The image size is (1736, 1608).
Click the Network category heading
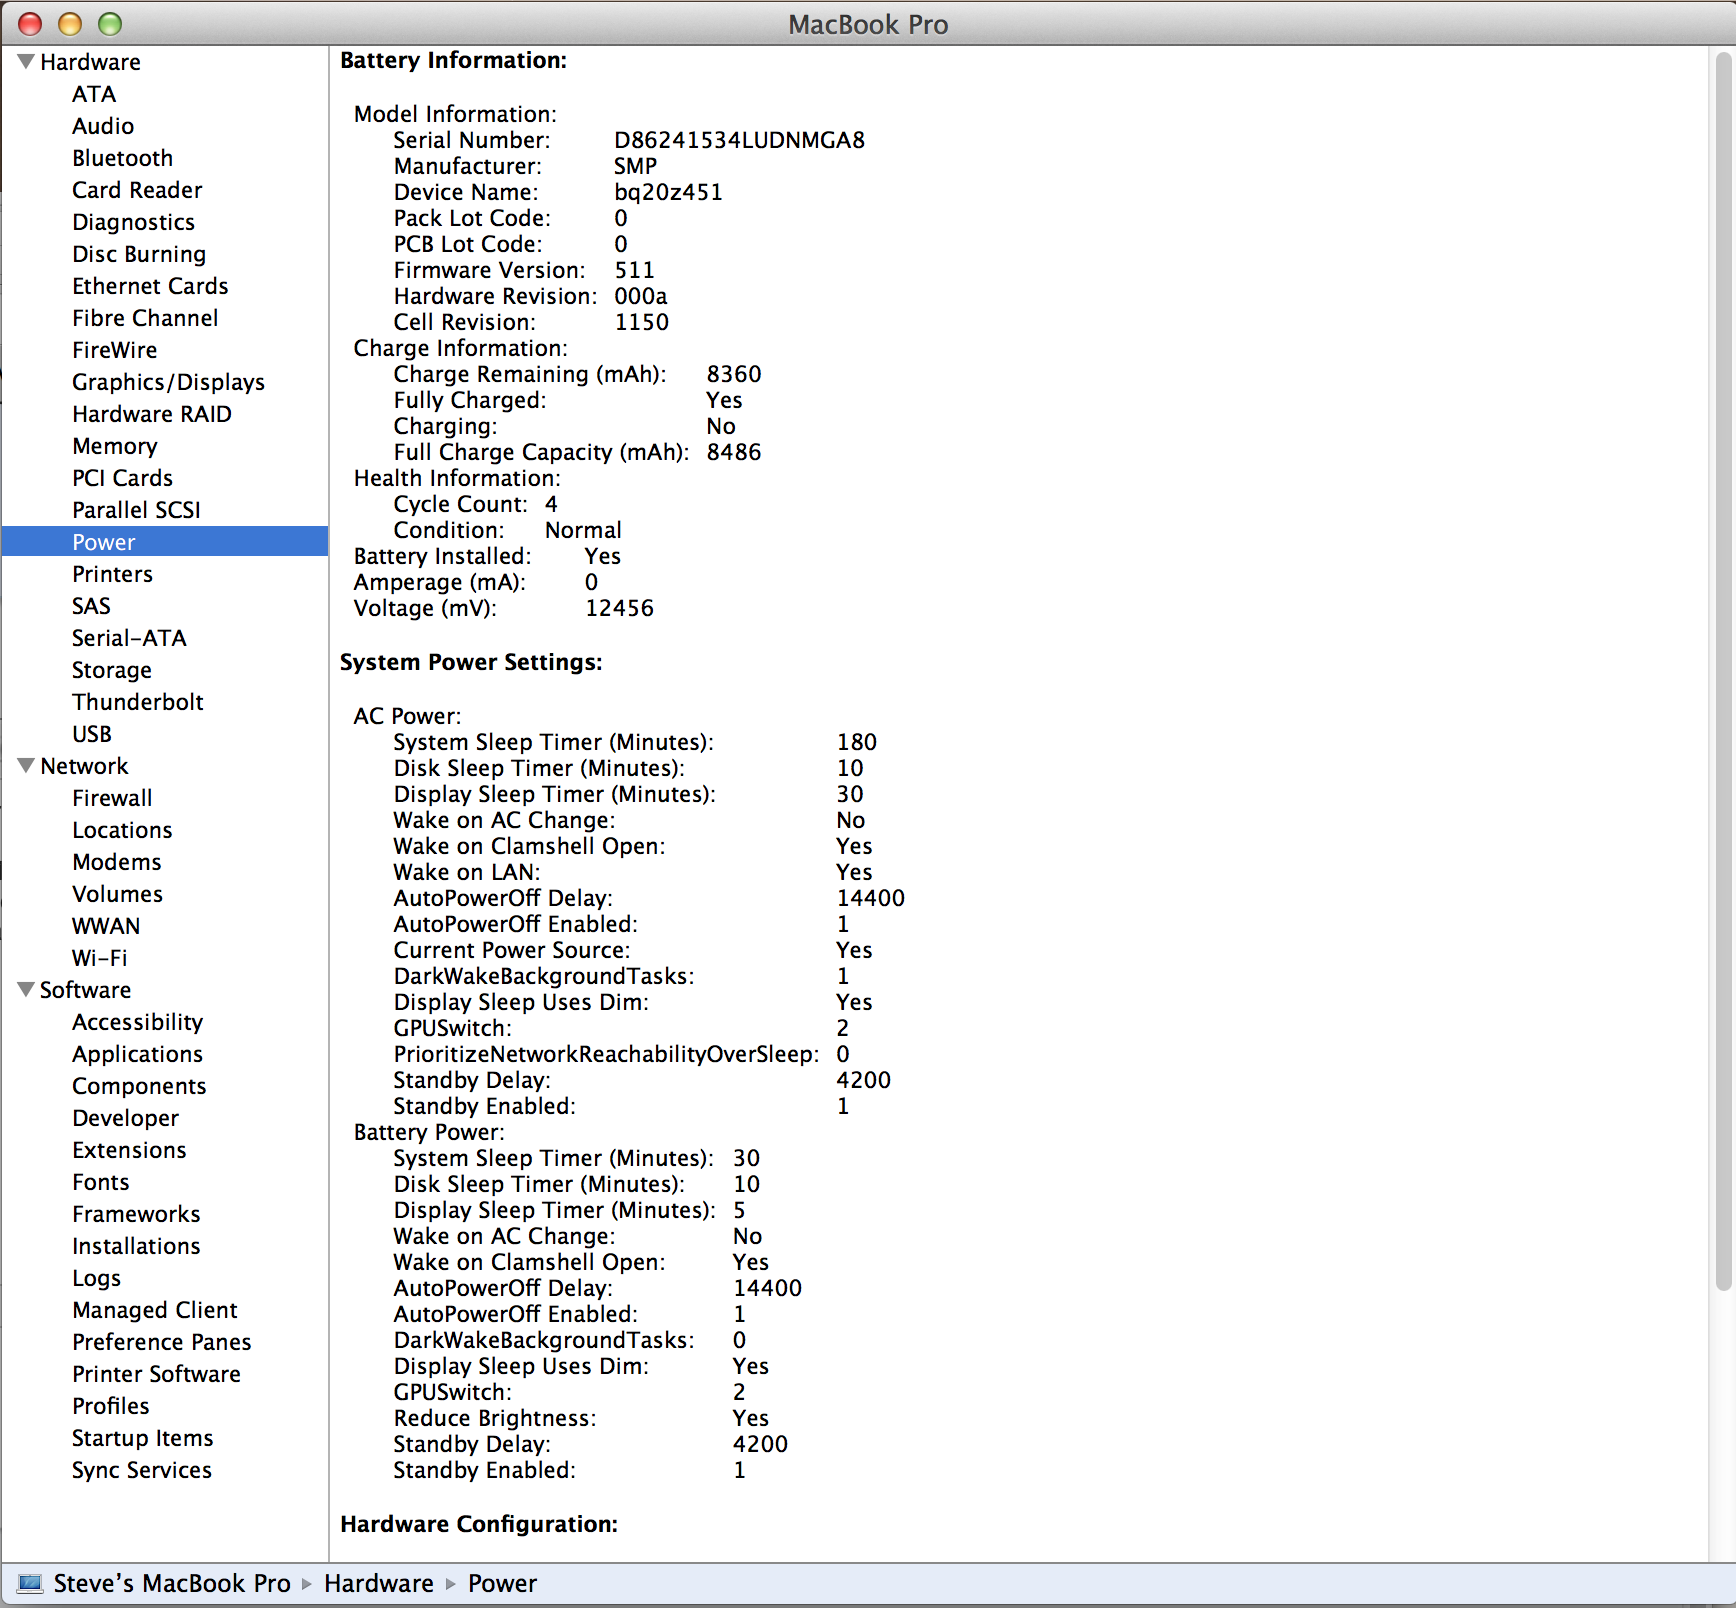coord(84,766)
